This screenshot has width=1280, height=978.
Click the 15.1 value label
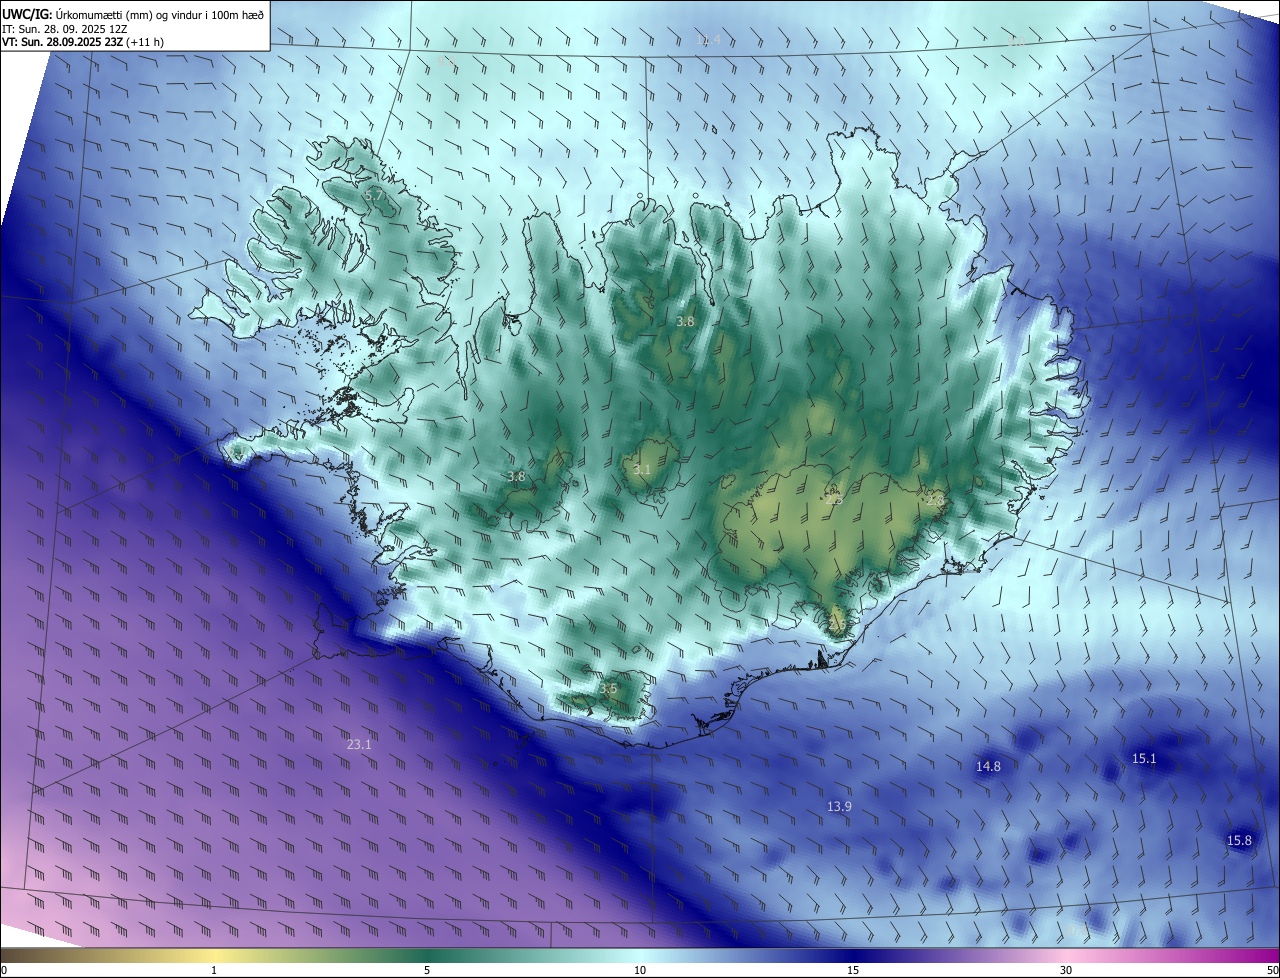tap(1144, 758)
